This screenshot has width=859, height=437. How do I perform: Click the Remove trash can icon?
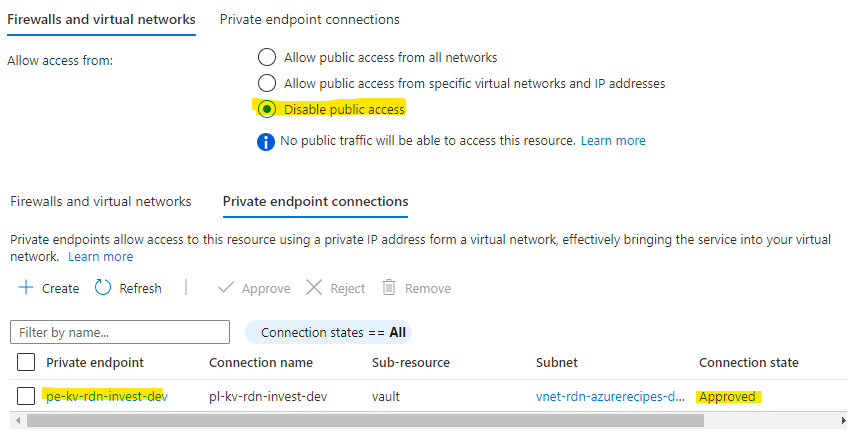pos(390,288)
